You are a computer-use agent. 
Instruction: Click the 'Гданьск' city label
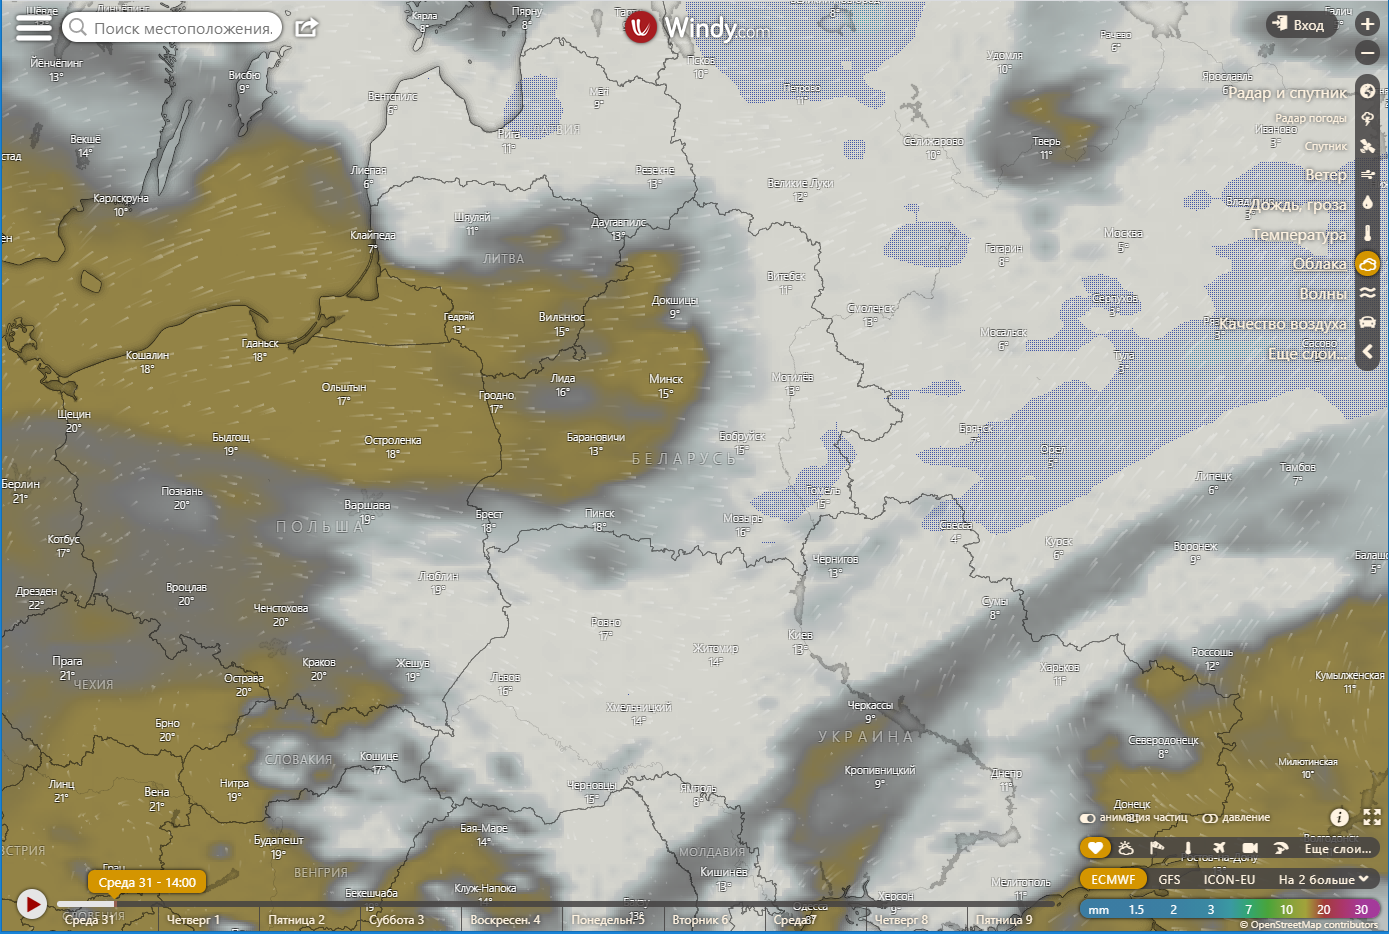(260, 344)
